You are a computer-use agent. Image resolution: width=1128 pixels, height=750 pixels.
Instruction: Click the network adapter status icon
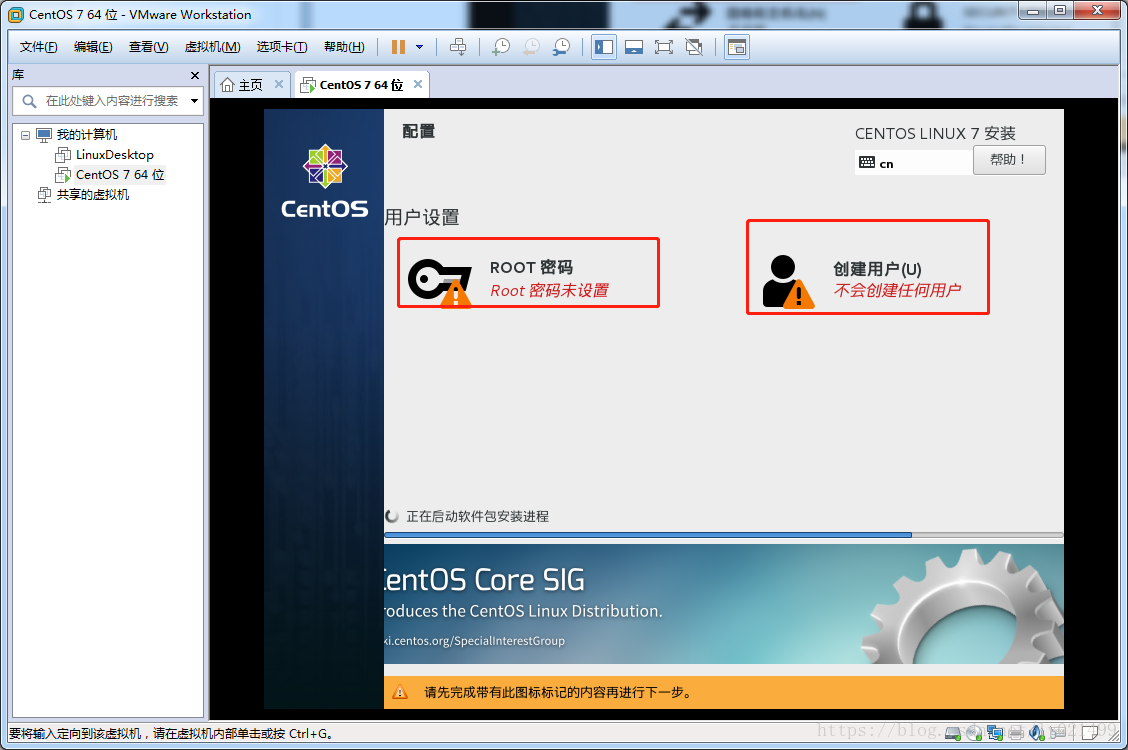pyautogui.click(x=995, y=733)
